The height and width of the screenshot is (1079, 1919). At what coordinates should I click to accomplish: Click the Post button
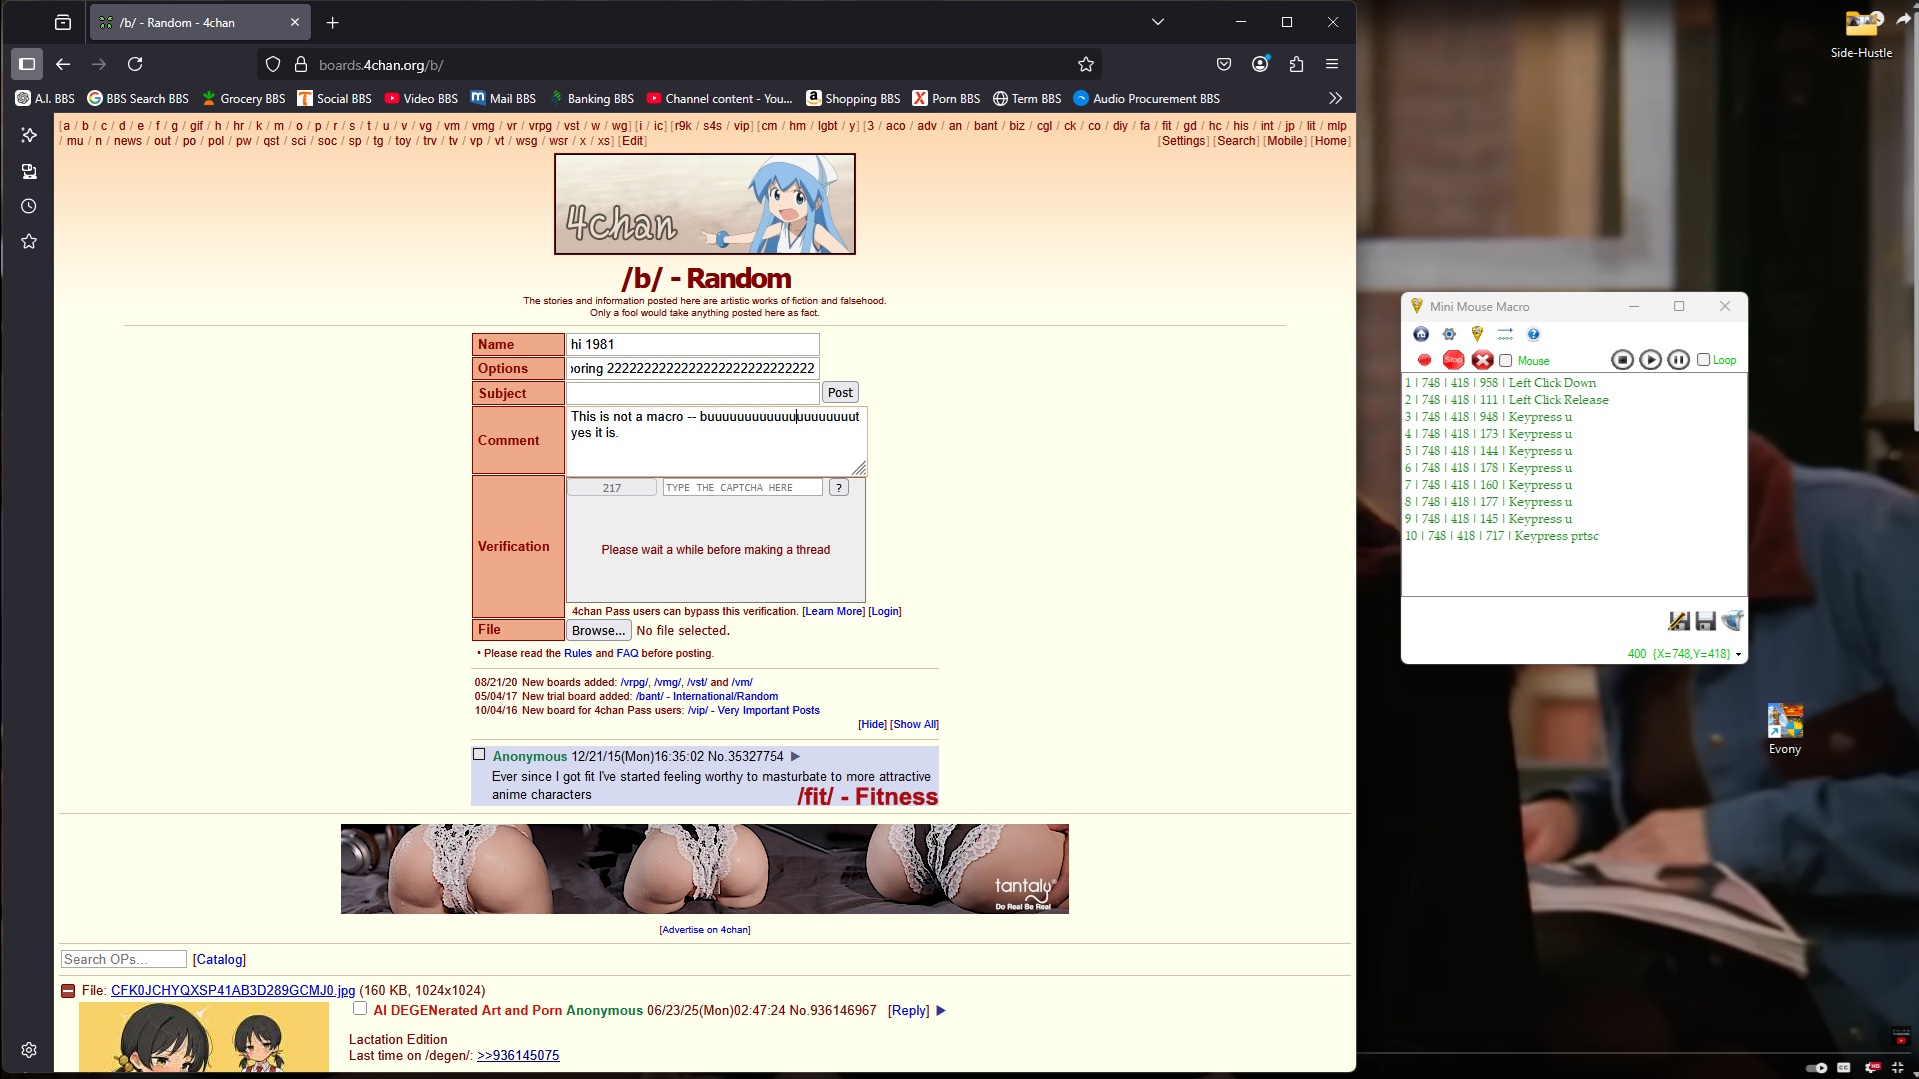(x=840, y=393)
